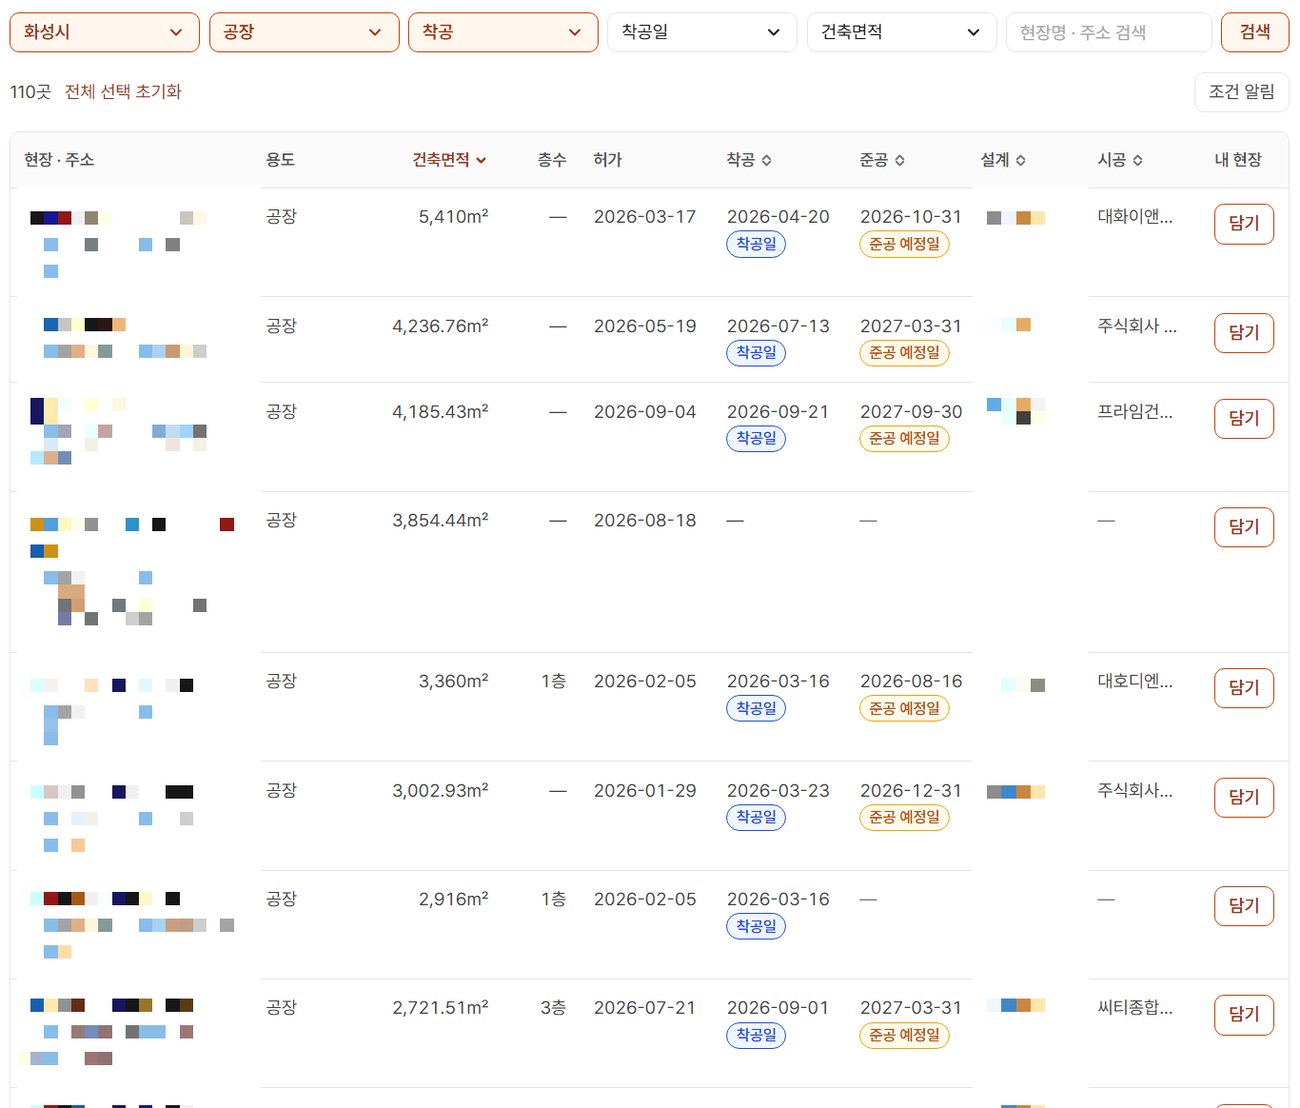Image resolution: width=1300 pixels, height=1108 pixels.
Task: Click 전체 선택 초기화 link
Action: 123,92
